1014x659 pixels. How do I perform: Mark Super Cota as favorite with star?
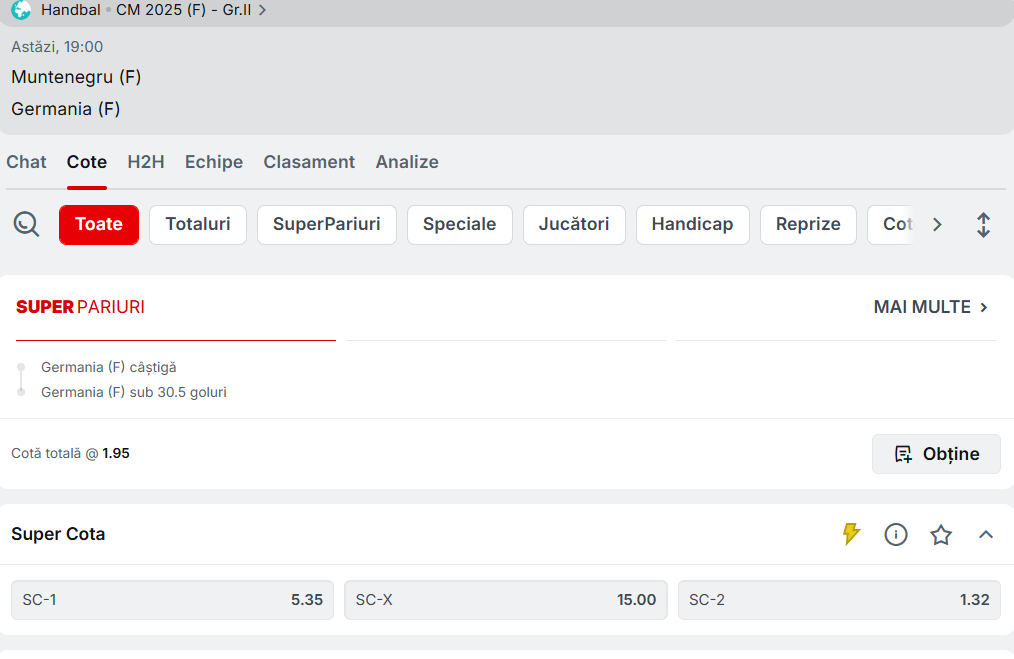[941, 534]
